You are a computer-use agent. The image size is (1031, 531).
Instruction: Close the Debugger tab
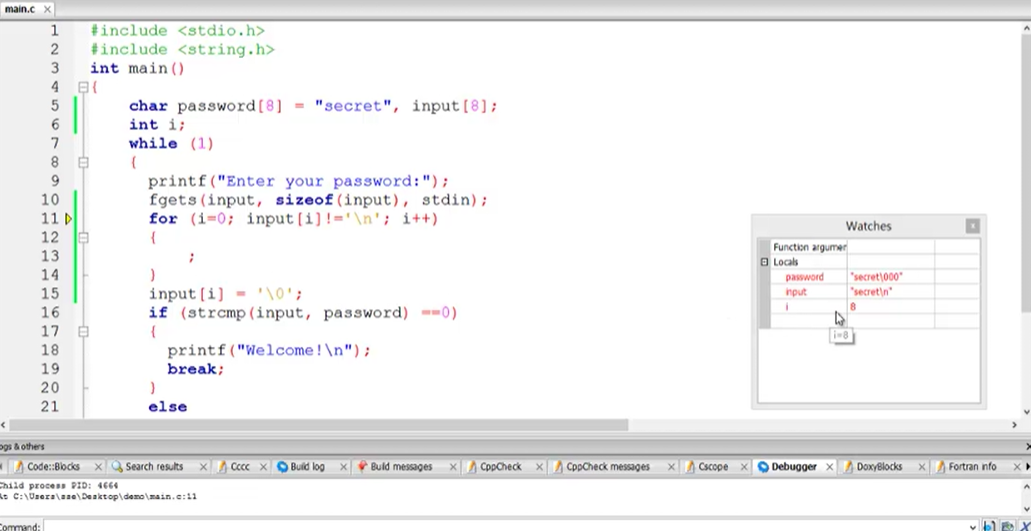coord(829,467)
